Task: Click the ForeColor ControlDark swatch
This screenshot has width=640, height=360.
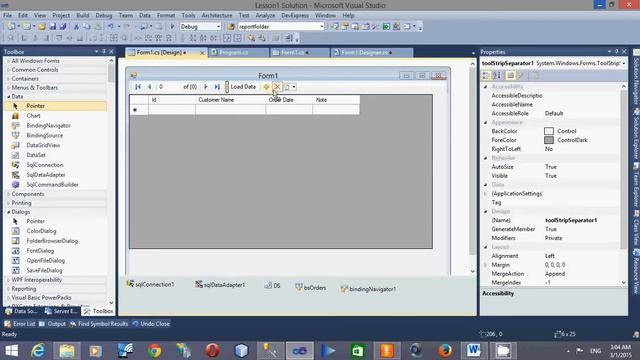Action: [x=549, y=140]
